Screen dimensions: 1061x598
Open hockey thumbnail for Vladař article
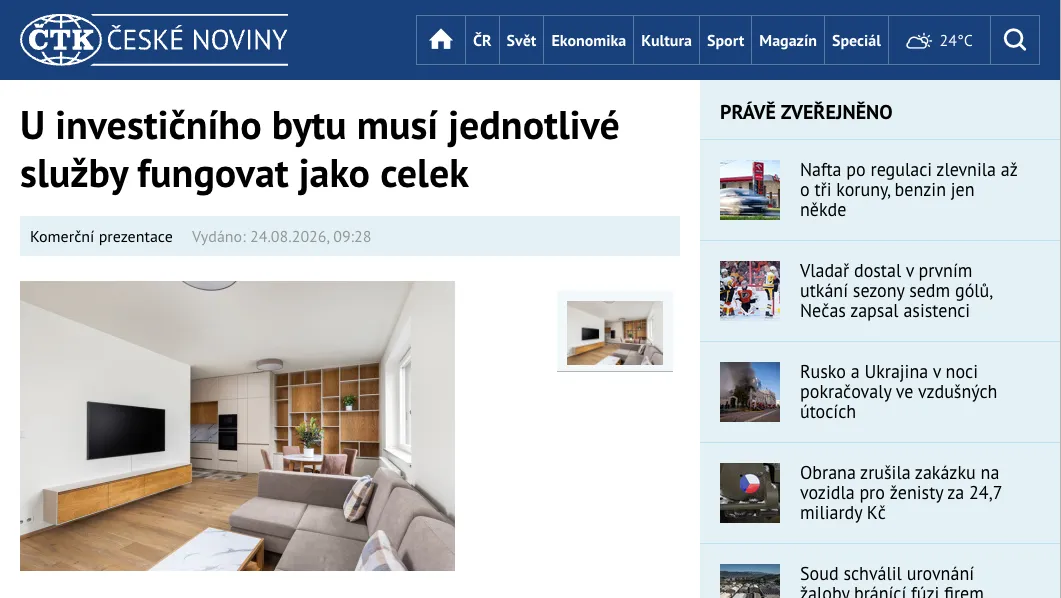click(750, 291)
